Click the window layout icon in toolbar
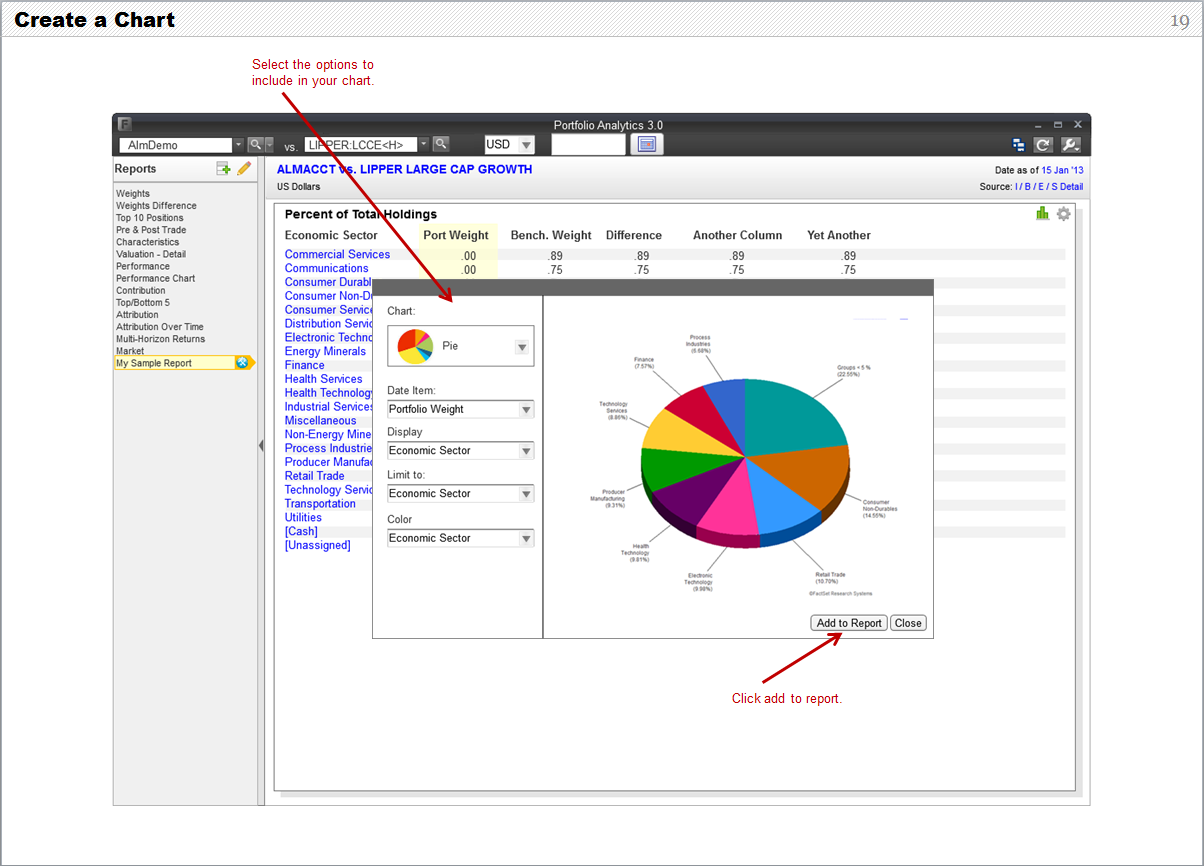Viewport: 1204px width, 867px height. (1018, 145)
